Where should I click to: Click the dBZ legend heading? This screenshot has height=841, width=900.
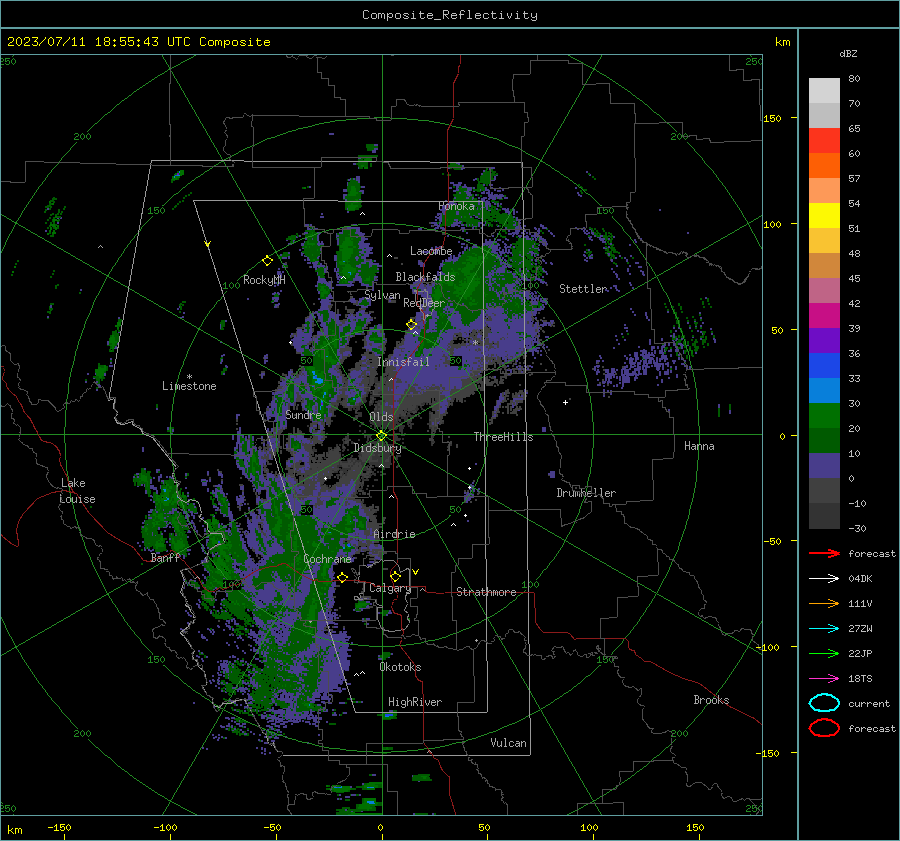tap(848, 53)
